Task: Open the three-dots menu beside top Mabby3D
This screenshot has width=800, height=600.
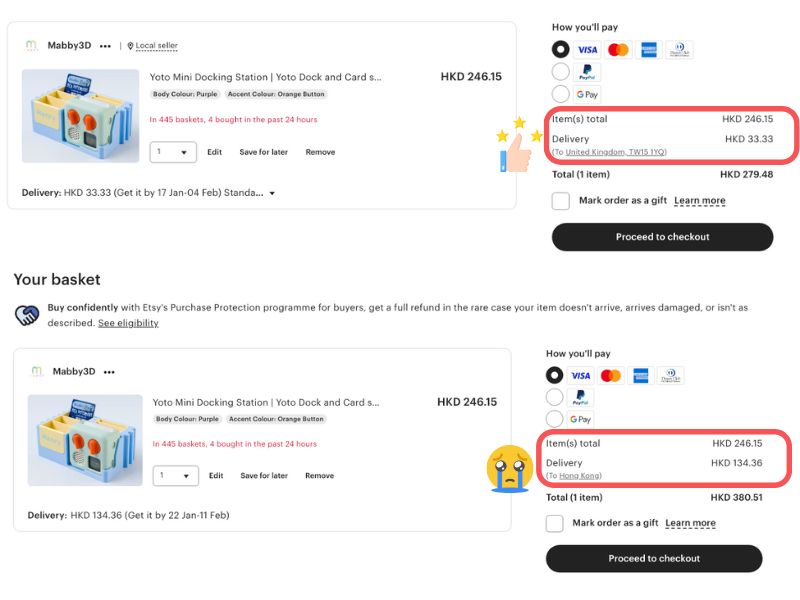Action: coord(105,46)
